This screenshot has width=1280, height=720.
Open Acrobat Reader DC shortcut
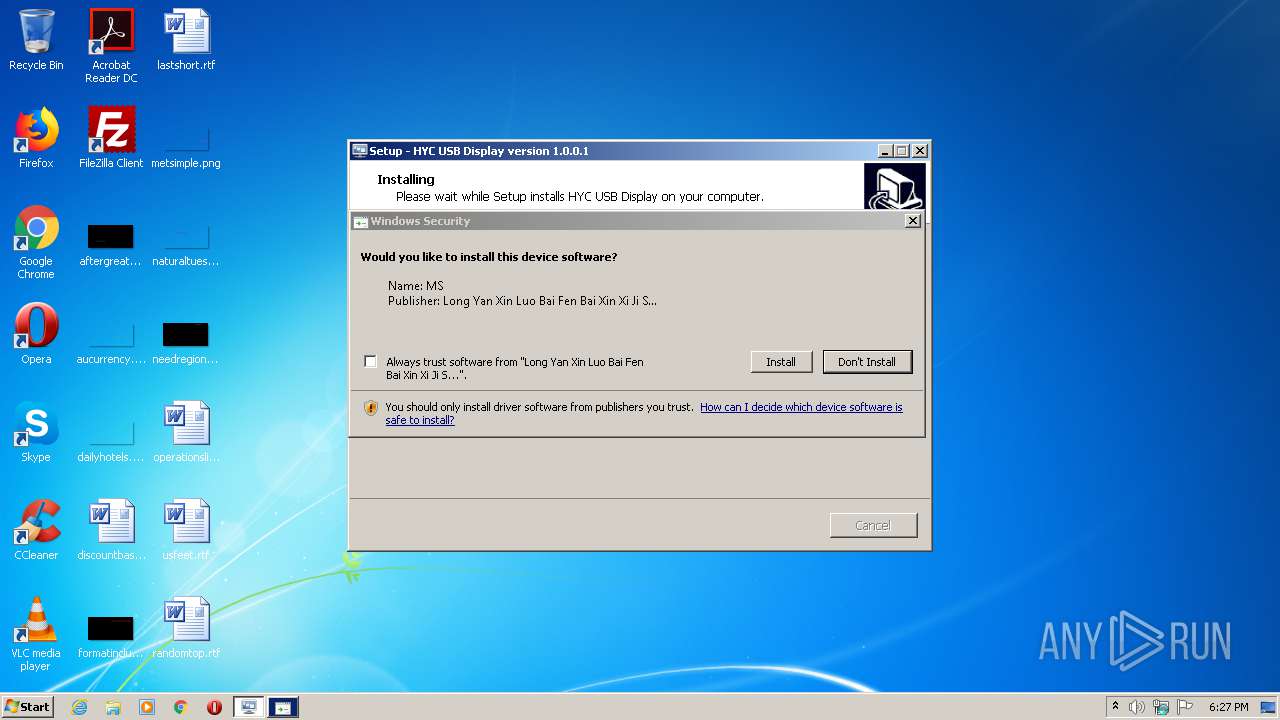coord(111,45)
